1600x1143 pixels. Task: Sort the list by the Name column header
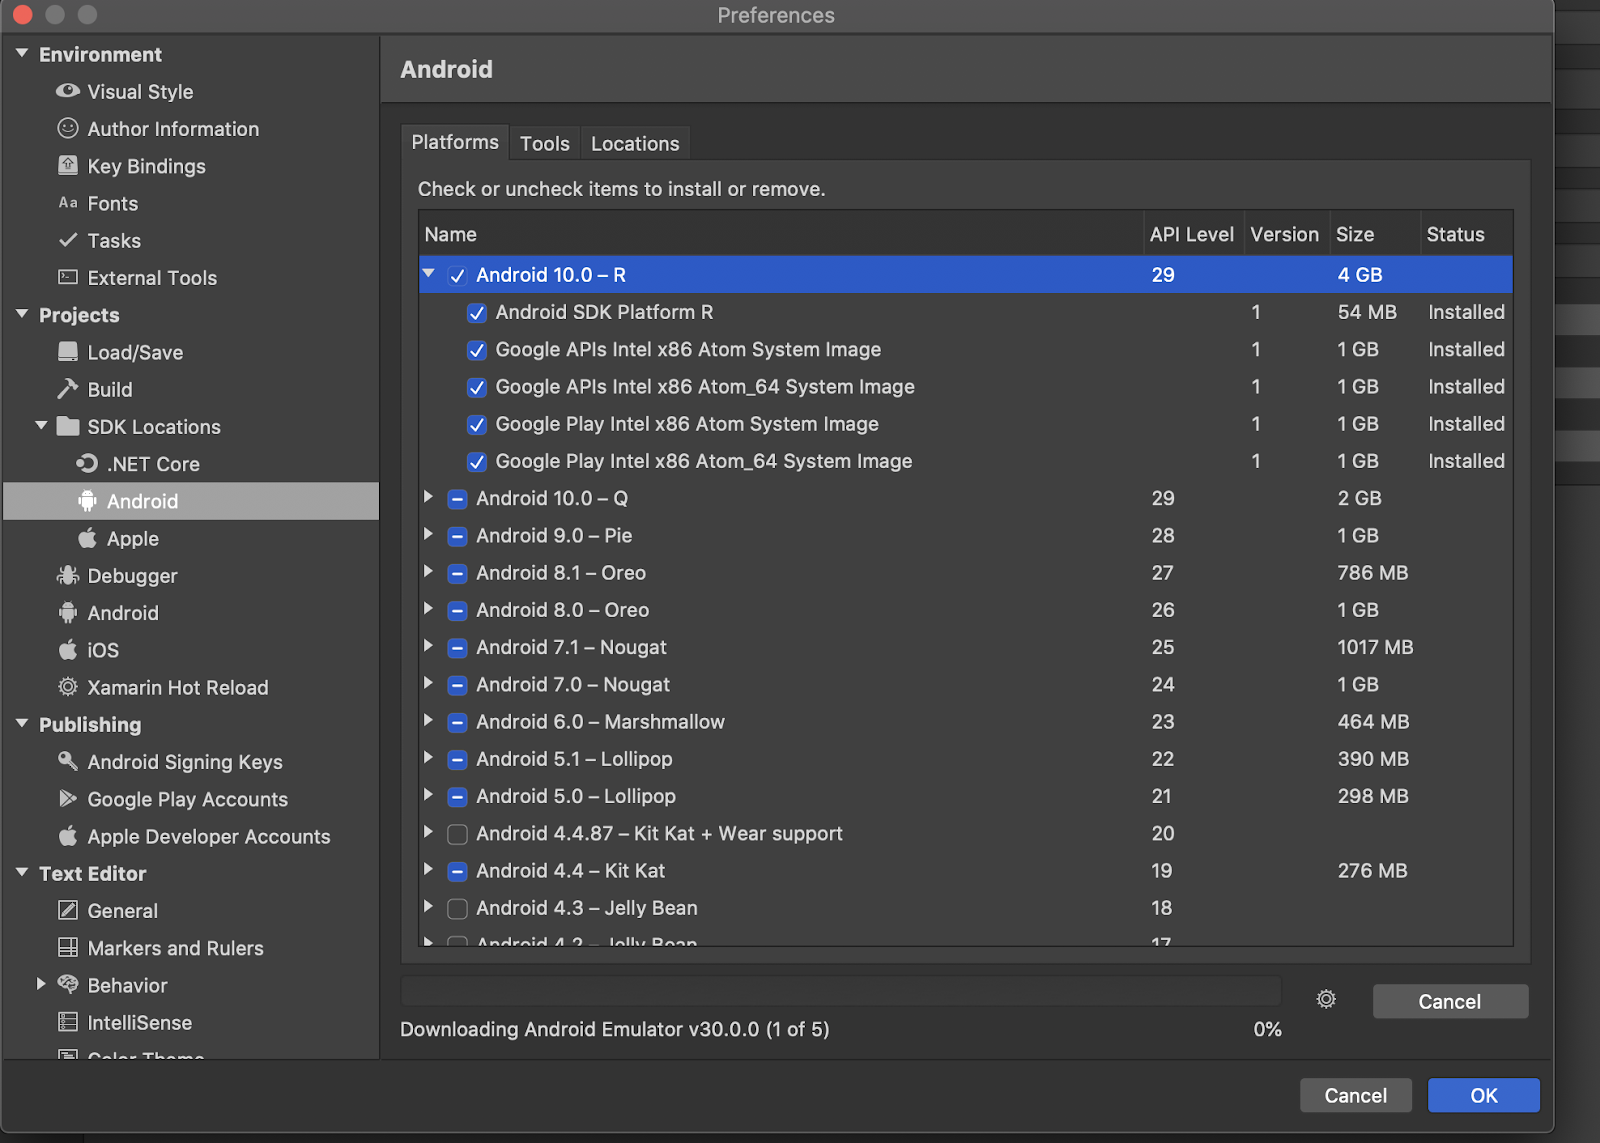[x=781, y=234]
